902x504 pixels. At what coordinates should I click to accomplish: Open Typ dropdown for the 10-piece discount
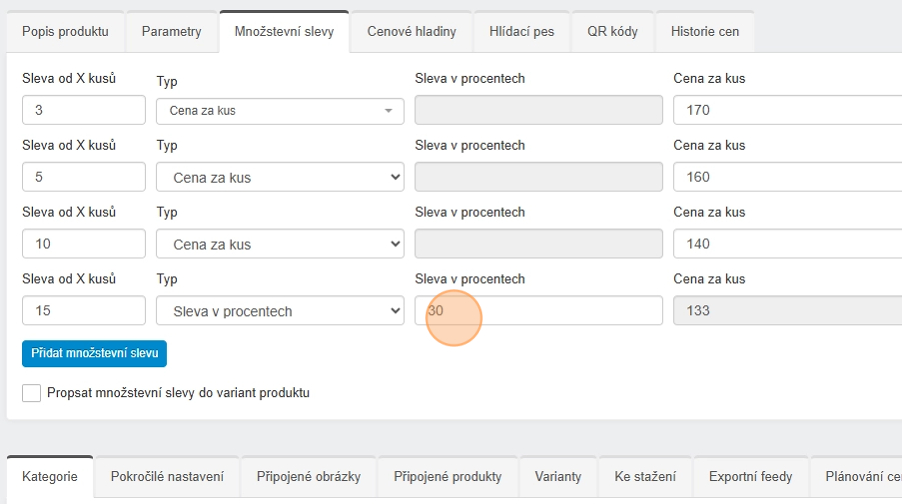point(280,245)
